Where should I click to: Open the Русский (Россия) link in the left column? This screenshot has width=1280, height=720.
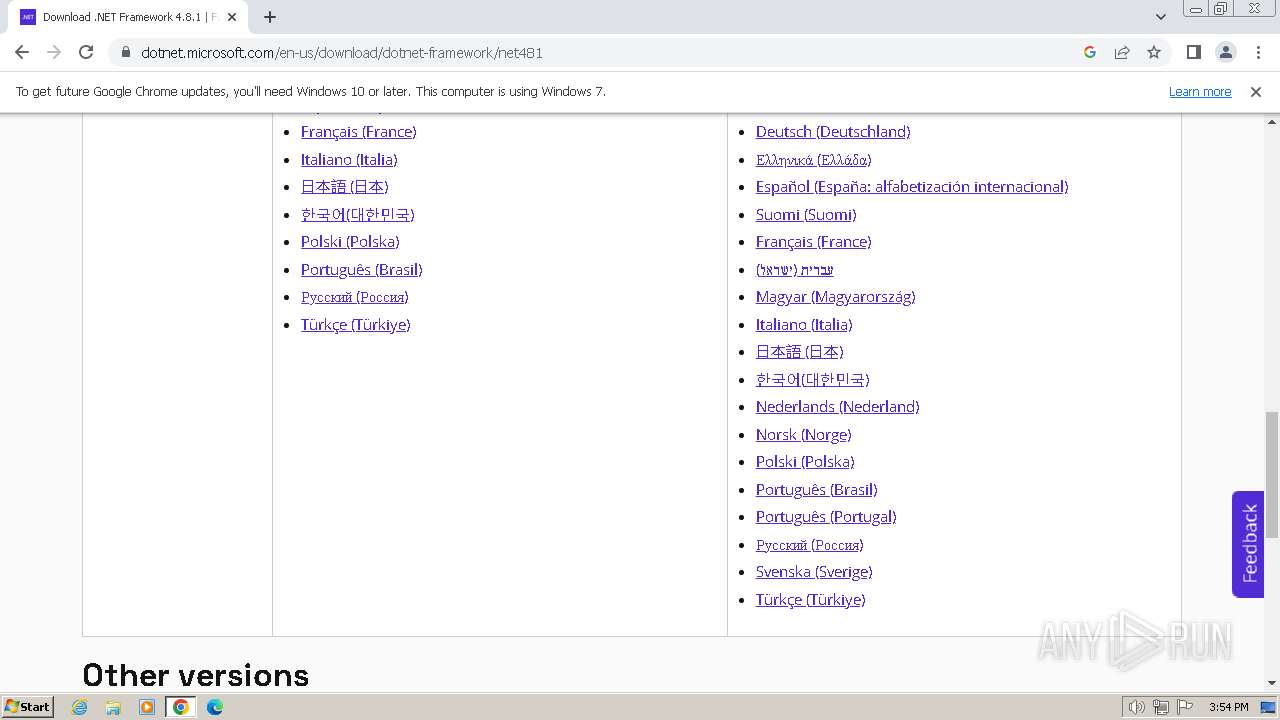(354, 297)
